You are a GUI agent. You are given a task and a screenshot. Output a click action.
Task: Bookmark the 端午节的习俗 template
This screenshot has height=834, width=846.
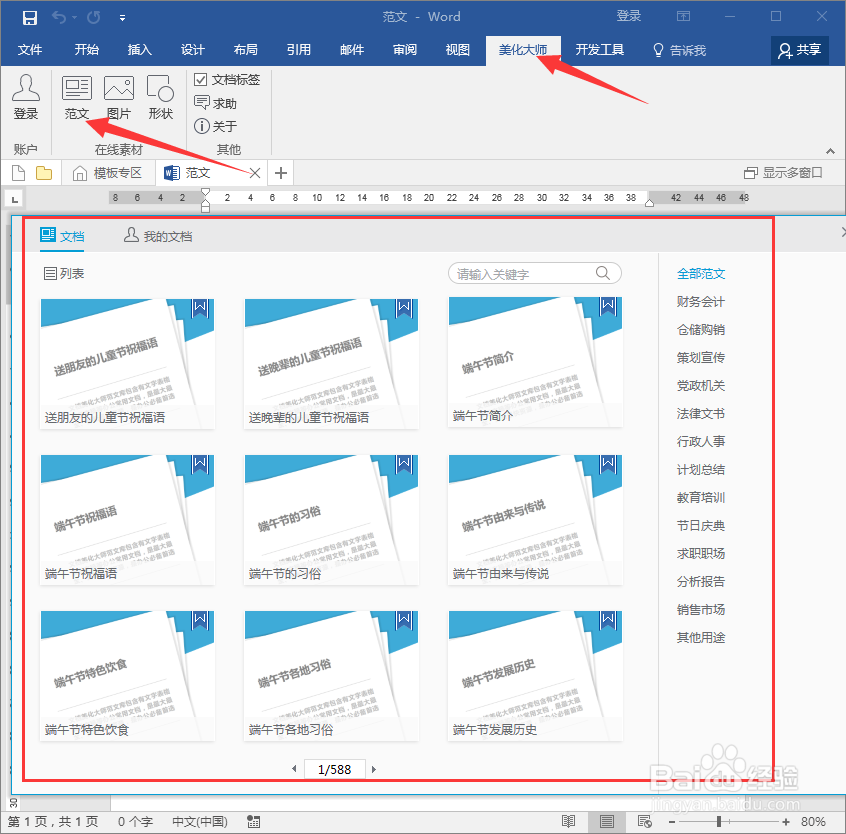pos(404,464)
